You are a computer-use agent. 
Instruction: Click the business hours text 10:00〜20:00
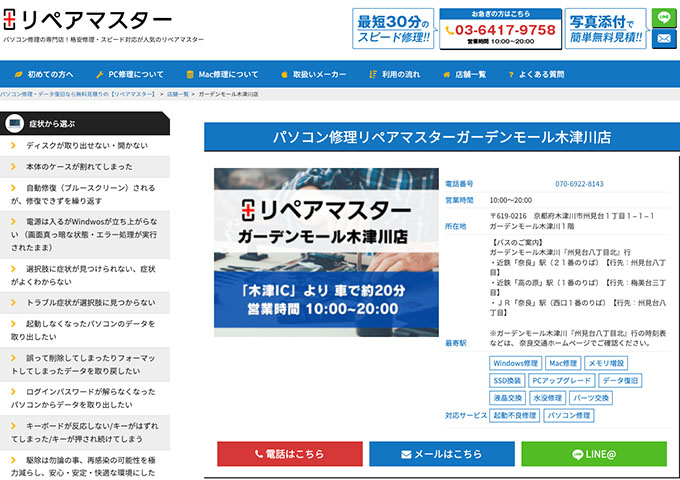511,200
